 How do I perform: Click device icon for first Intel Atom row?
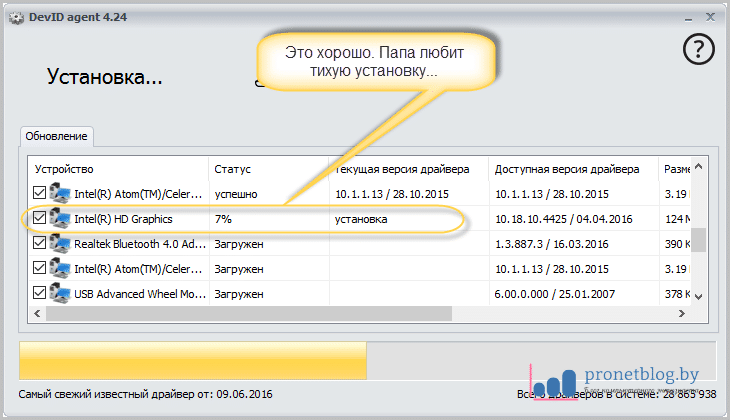pyautogui.click(x=60, y=193)
